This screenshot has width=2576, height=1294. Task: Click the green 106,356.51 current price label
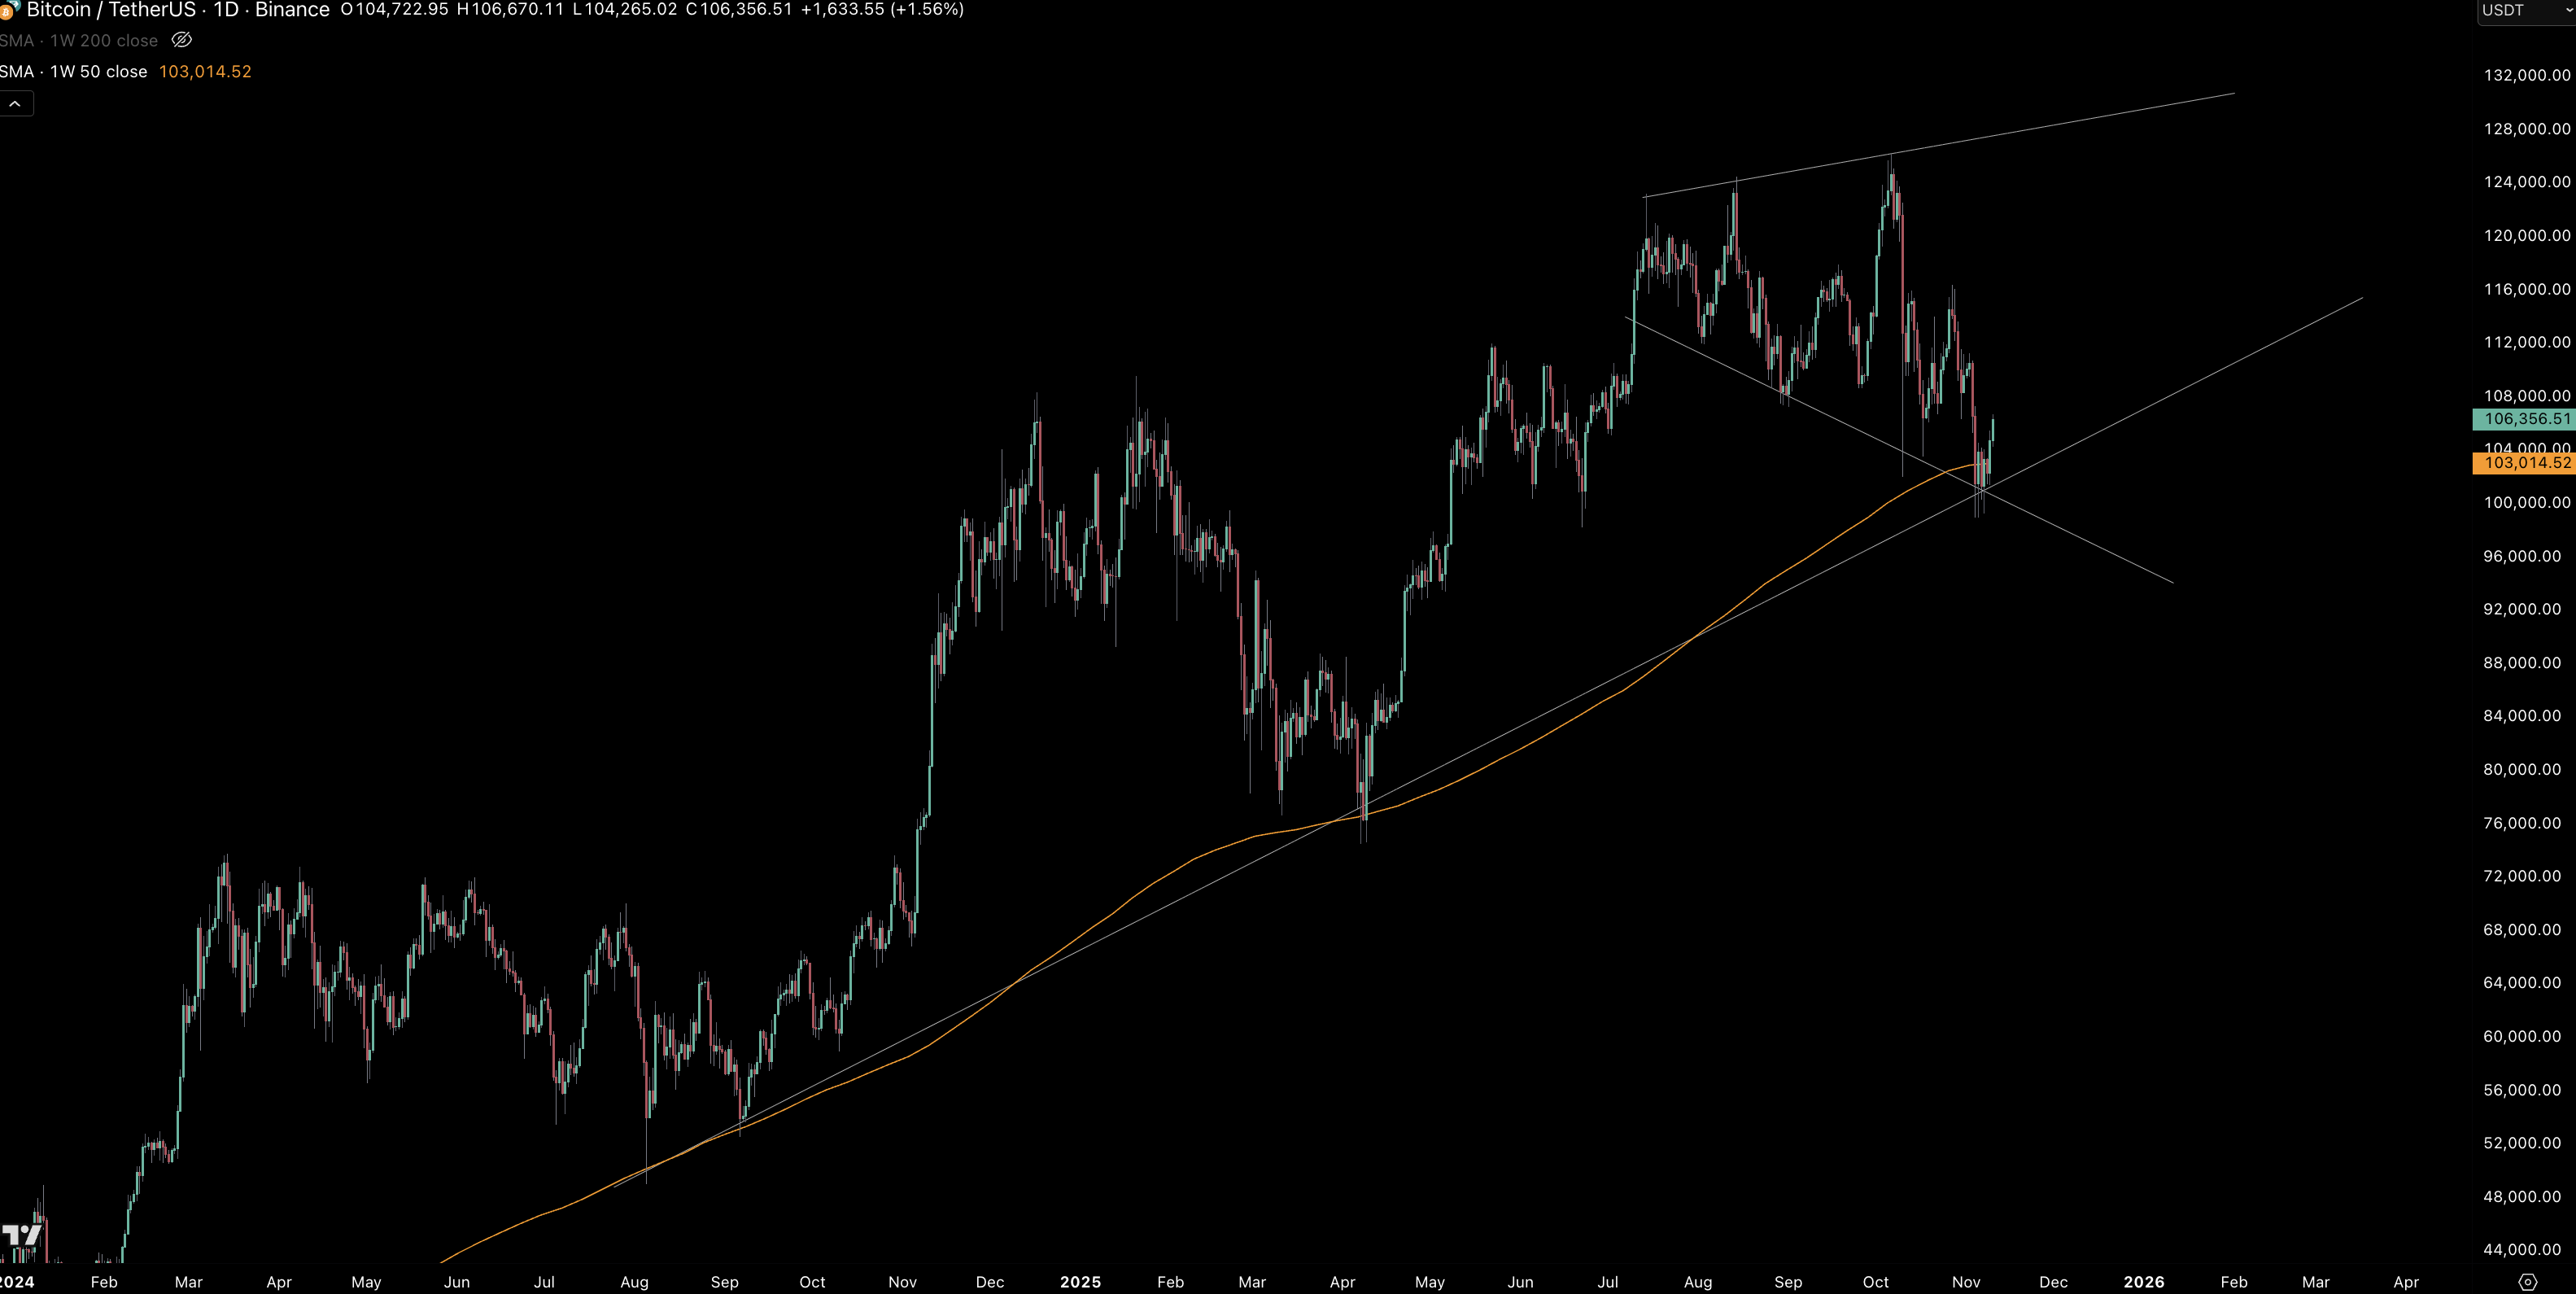[2525, 419]
